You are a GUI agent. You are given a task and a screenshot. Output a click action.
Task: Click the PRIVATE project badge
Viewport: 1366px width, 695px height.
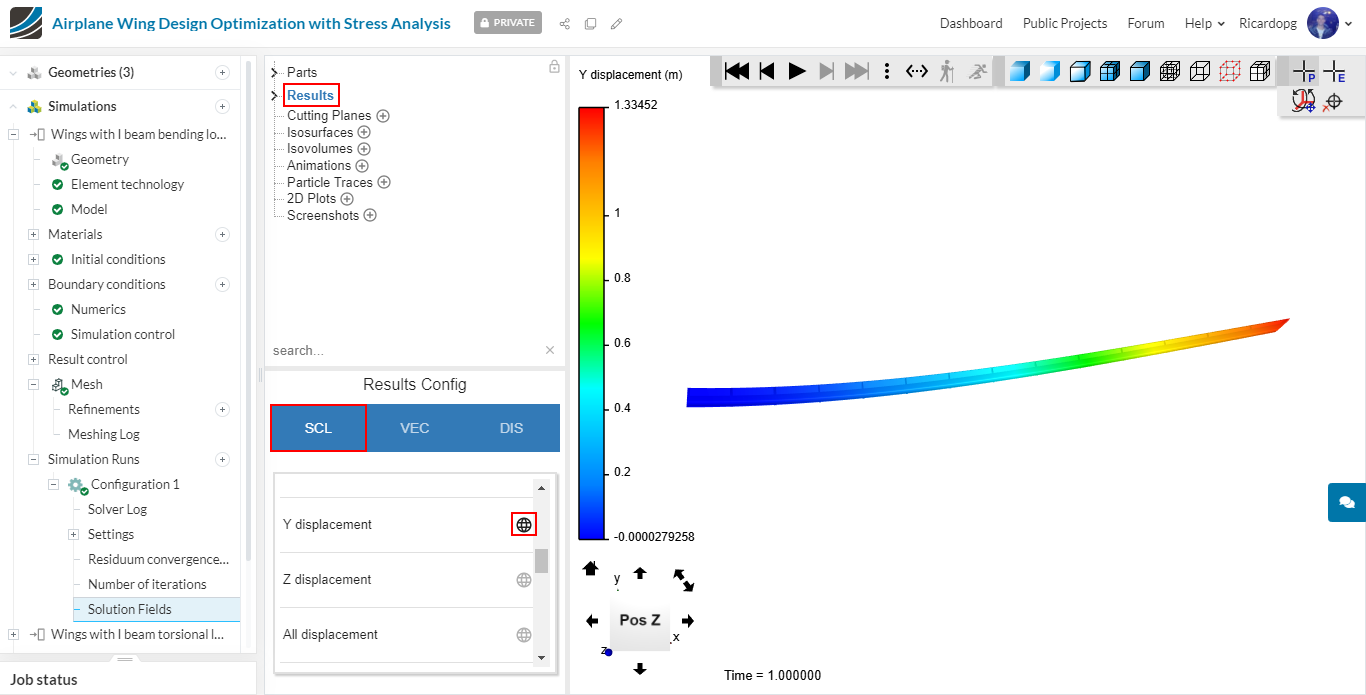508,22
